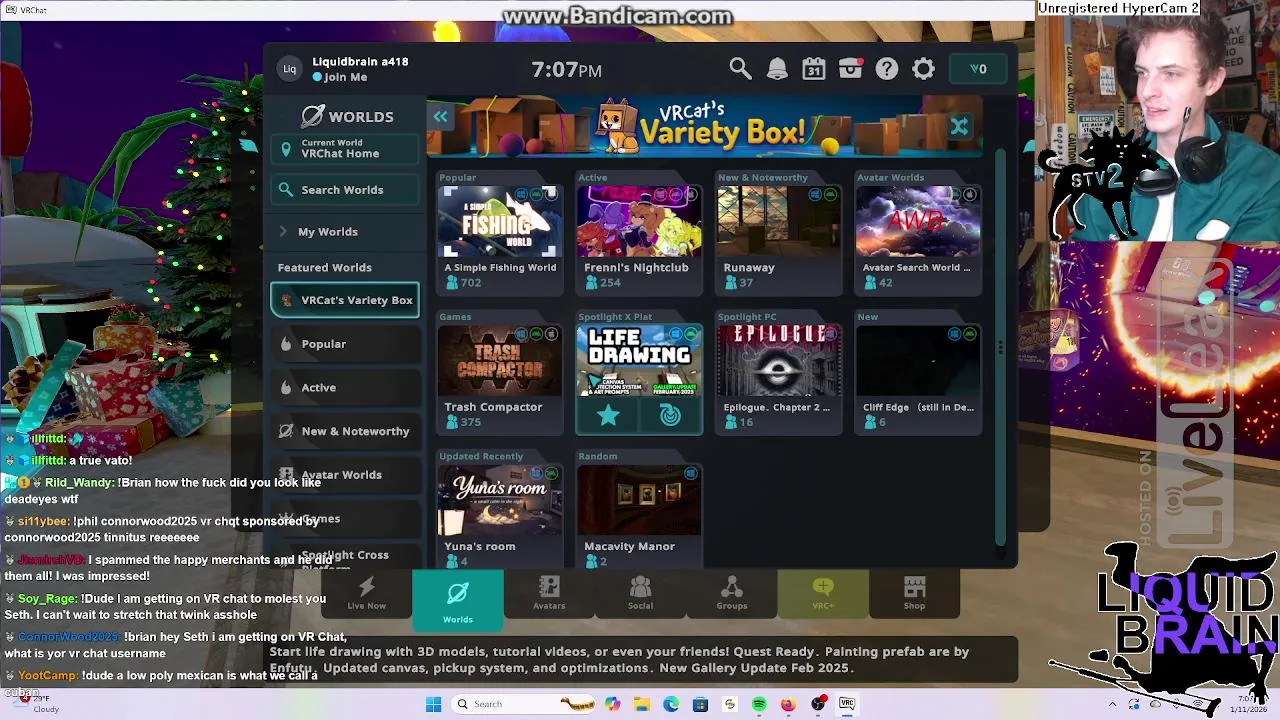
Task: Click the Liq profile avatar circle
Action: coord(289,69)
